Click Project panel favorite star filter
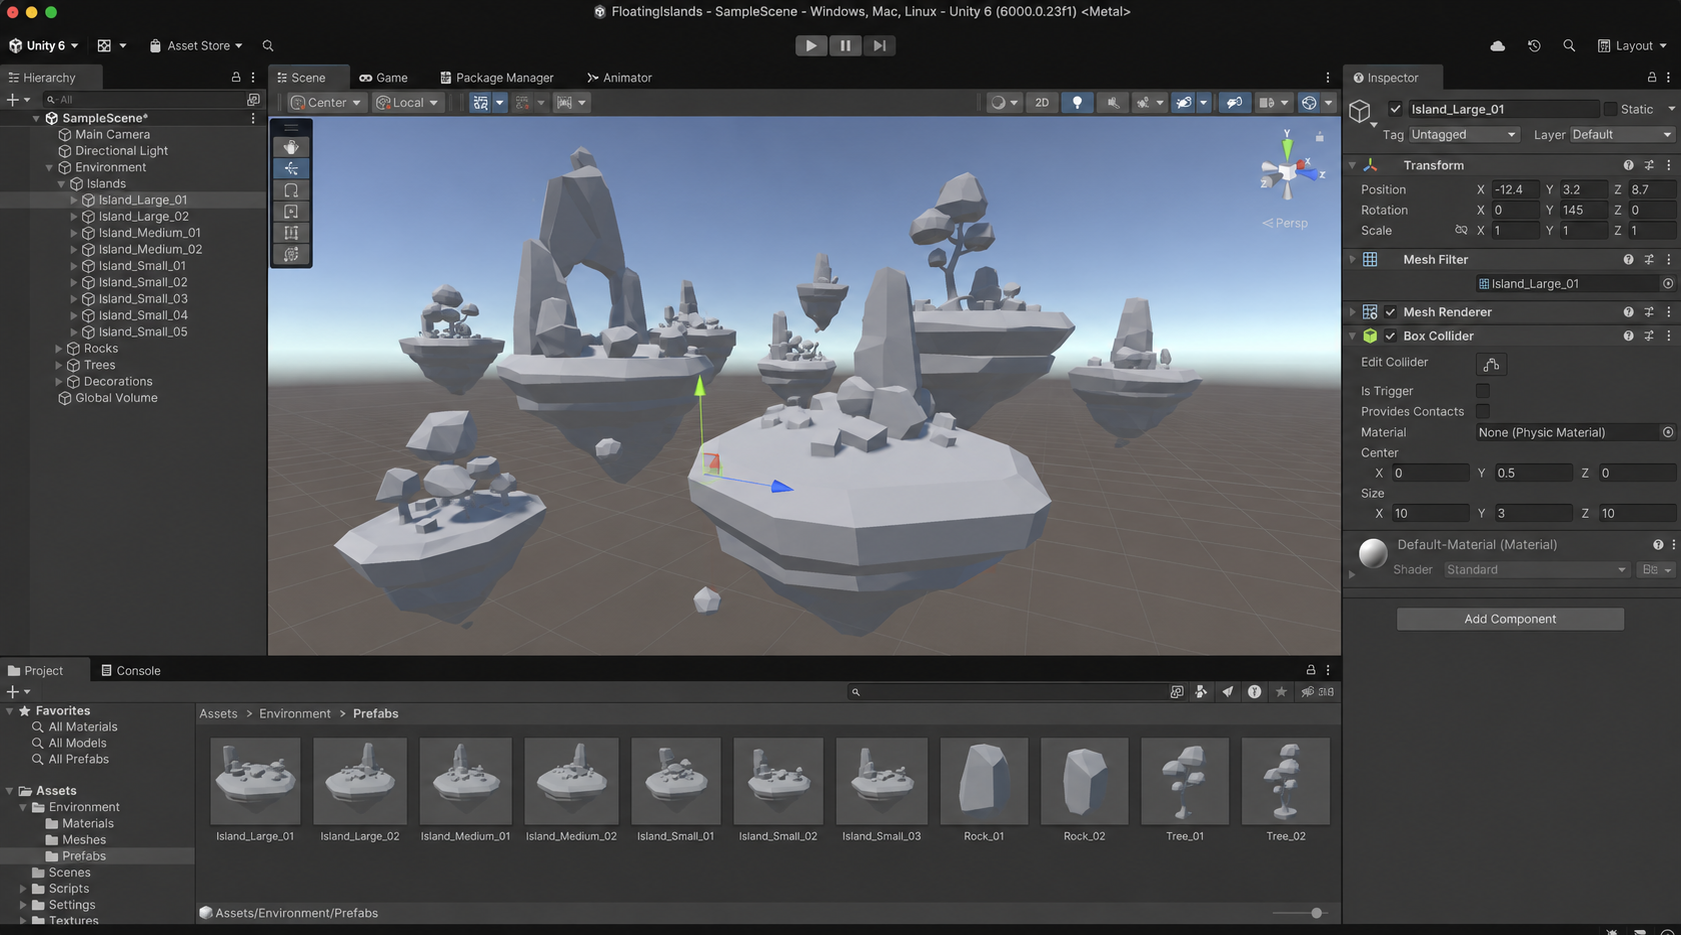 (x=1281, y=692)
